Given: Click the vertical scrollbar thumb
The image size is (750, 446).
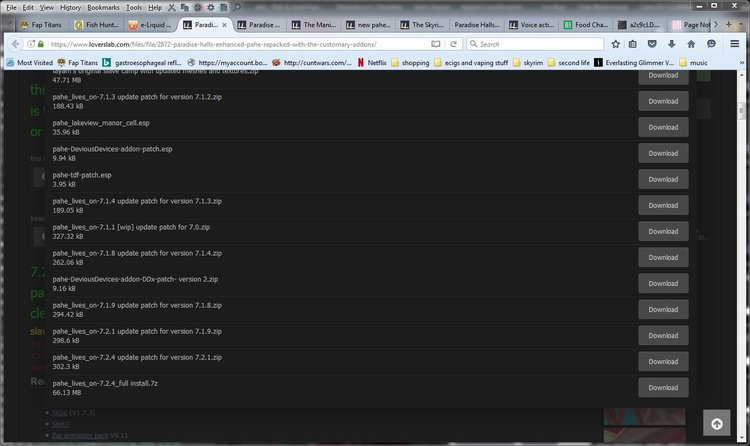Looking at the screenshot, I should point(741,111).
